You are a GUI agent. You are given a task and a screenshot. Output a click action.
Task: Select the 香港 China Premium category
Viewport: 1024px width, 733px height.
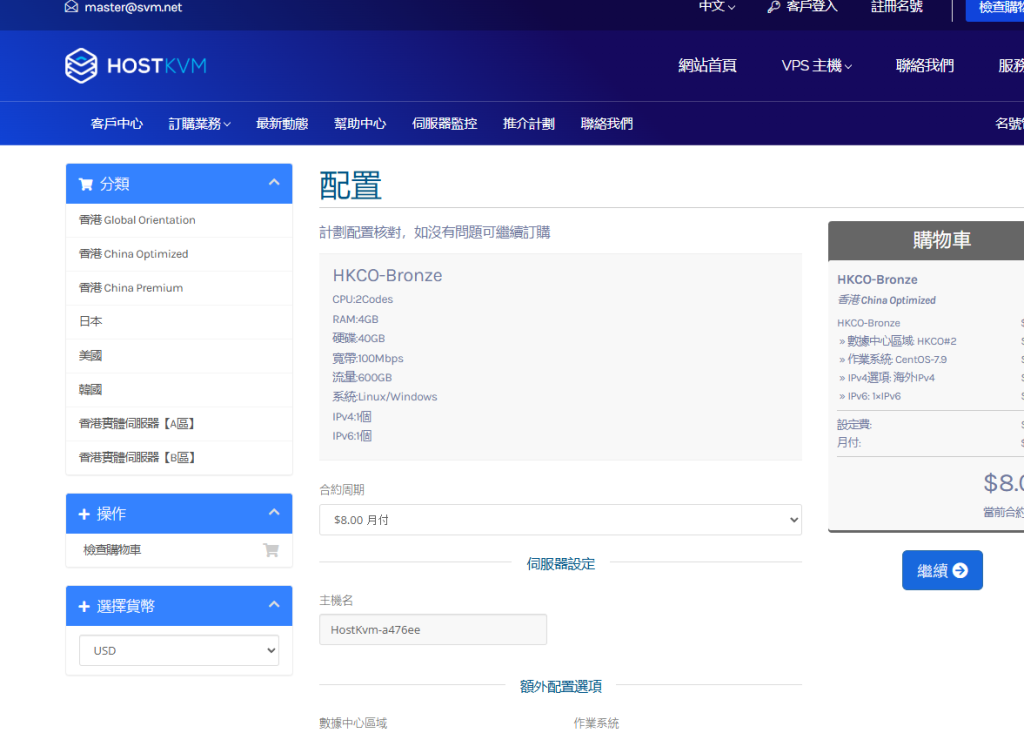coord(131,288)
